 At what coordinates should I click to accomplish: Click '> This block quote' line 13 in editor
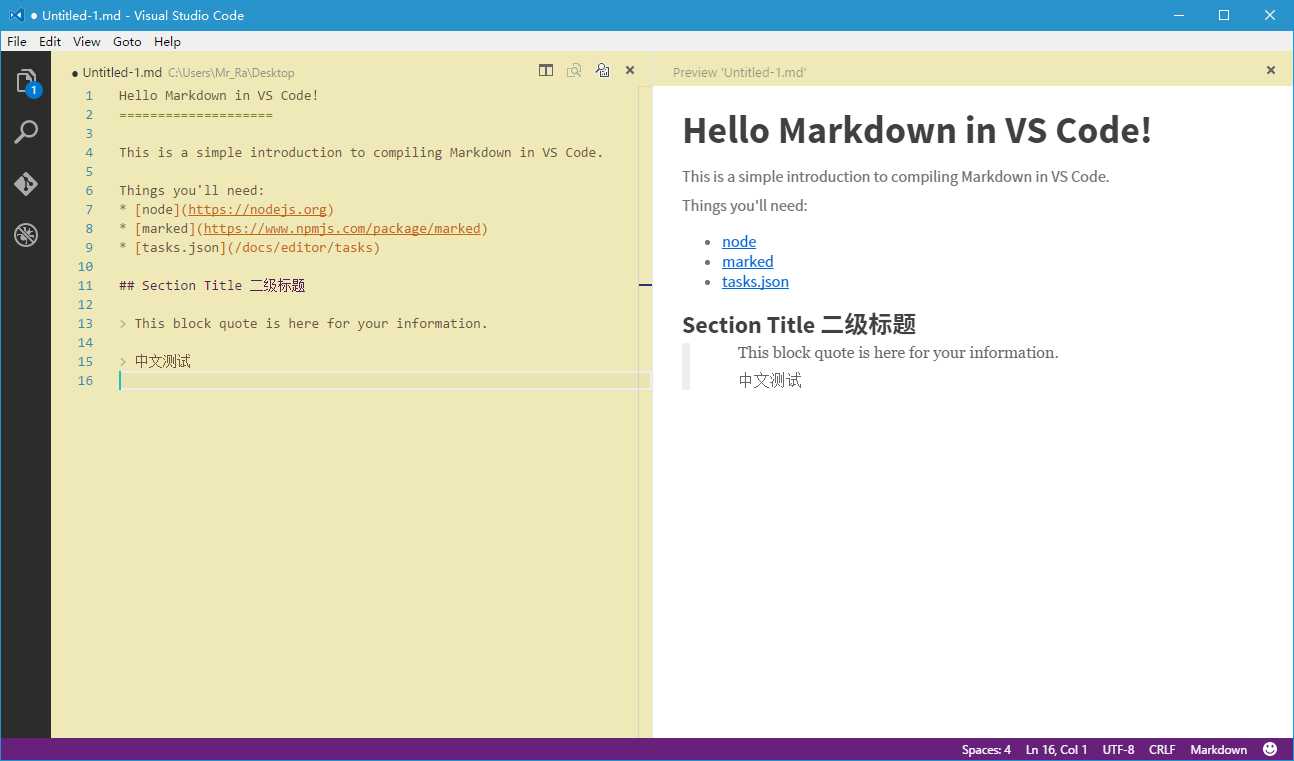[x=303, y=324]
